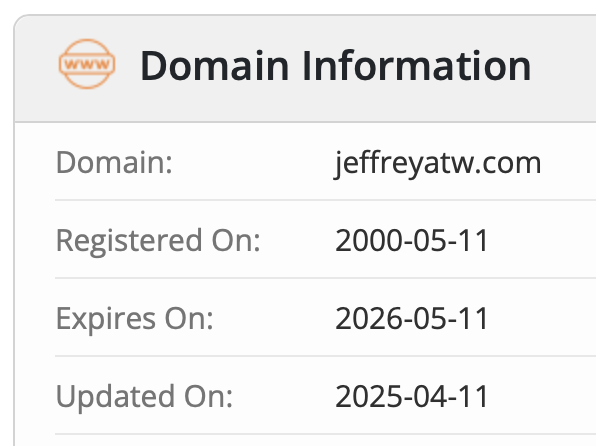Click the white margin above the panel
This screenshot has width=596, height=446.
[298, 6]
